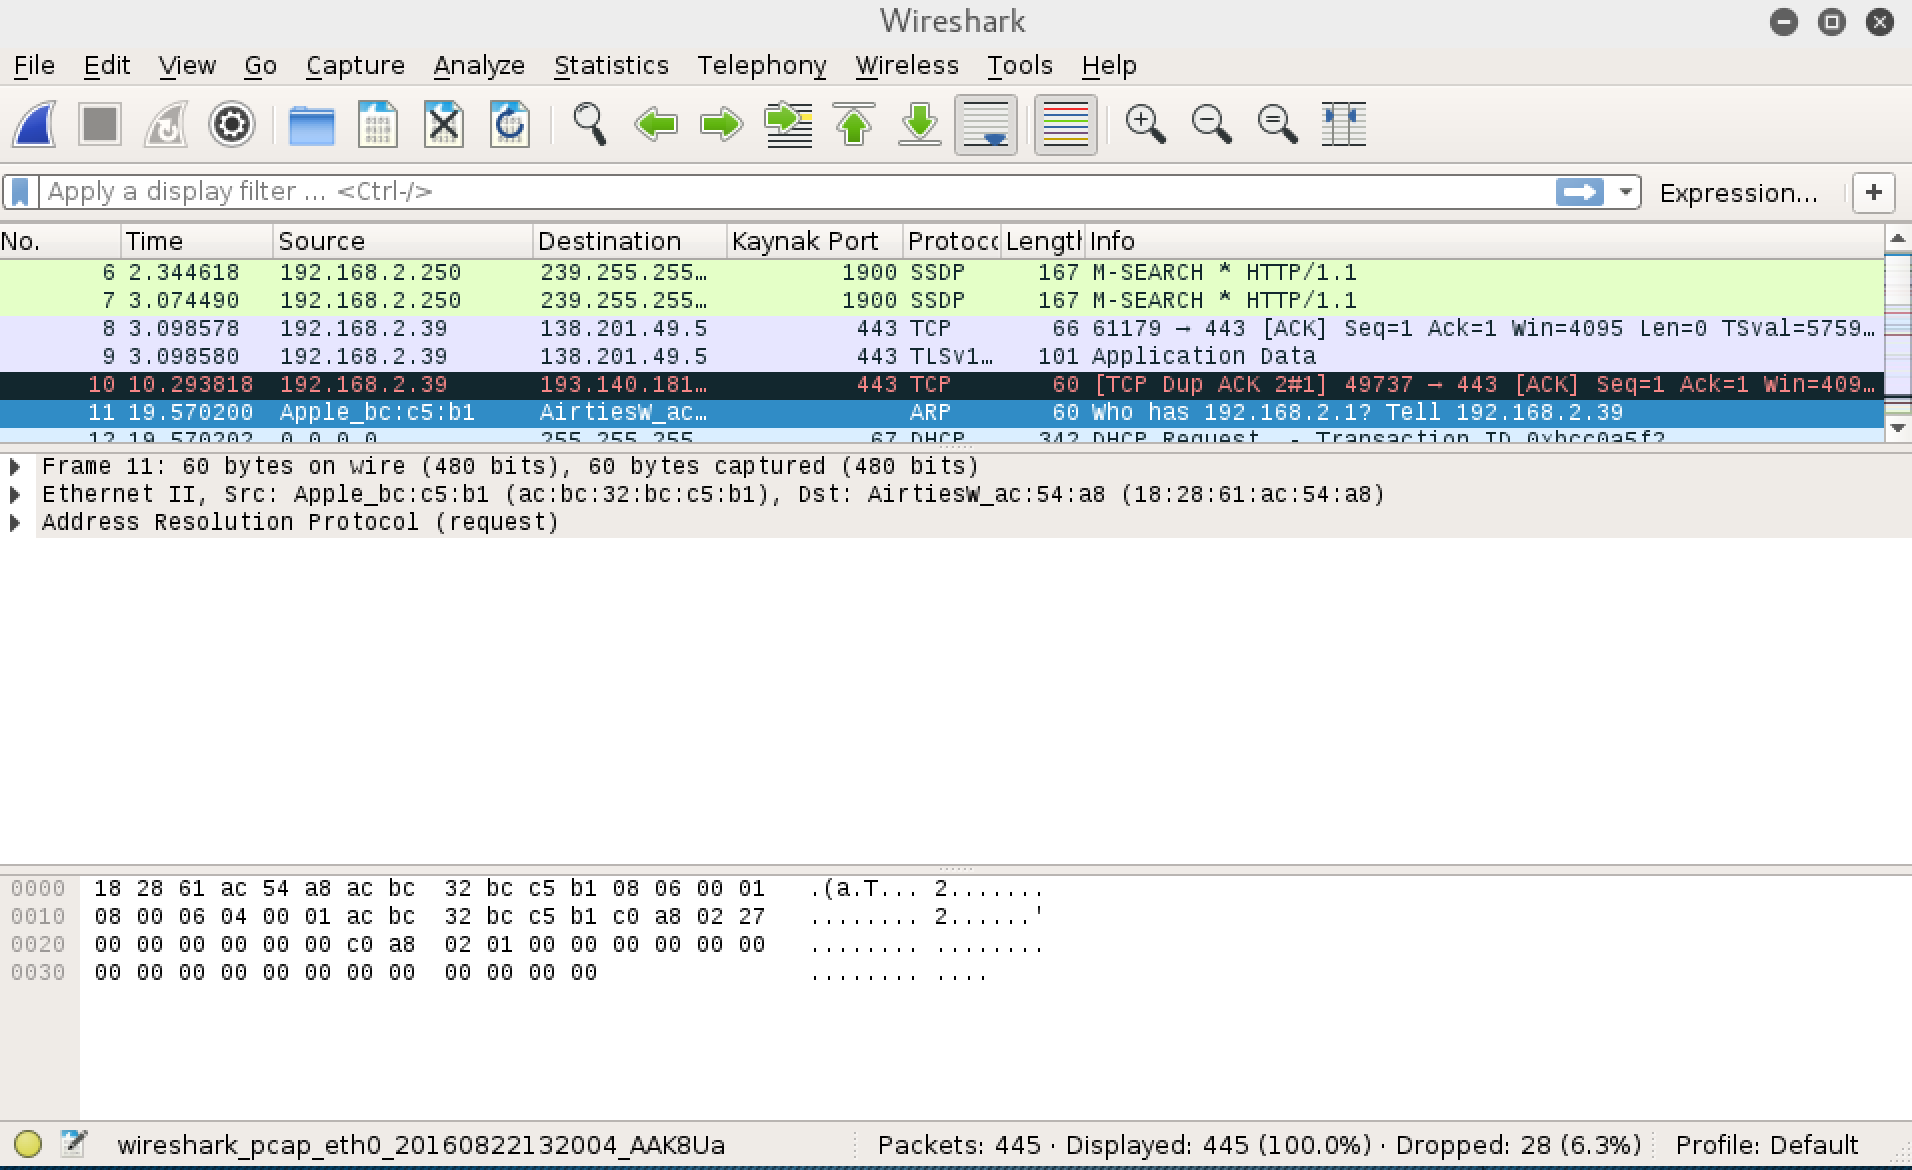Sort by Kaynak Port column header
Image resolution: width=1912 pixels, height=1170 pixels.
pos(815,242)
